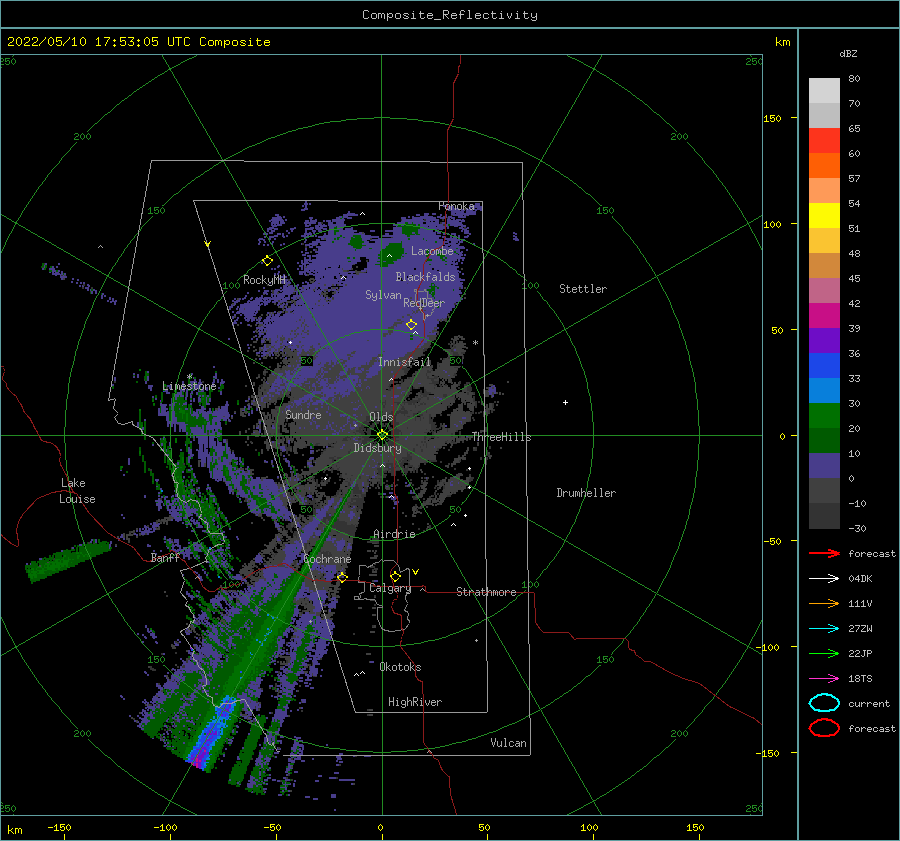Click the magenta 18TS arrow icon
Viewport: 900px width, 841px height.
click(x=824, y=679)
